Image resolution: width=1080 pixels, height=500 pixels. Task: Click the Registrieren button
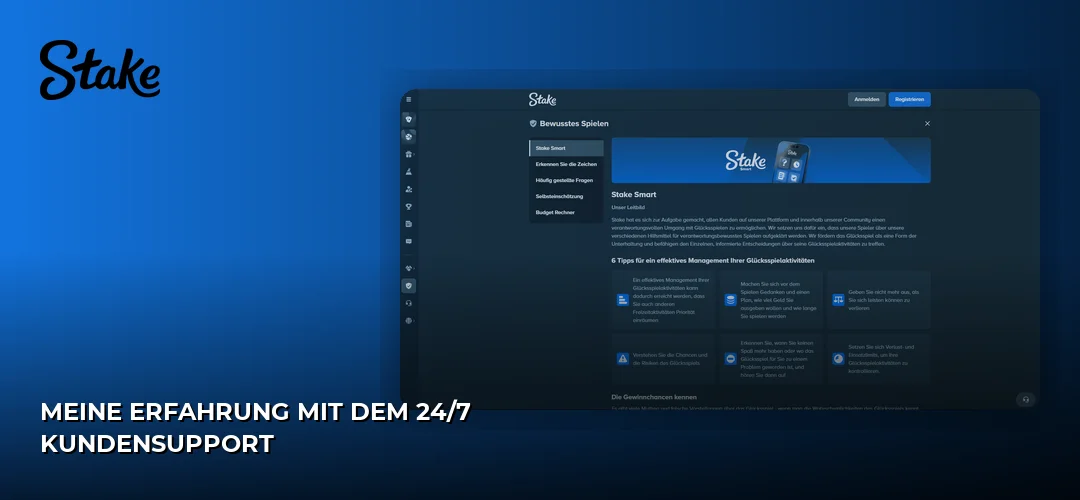909,99
